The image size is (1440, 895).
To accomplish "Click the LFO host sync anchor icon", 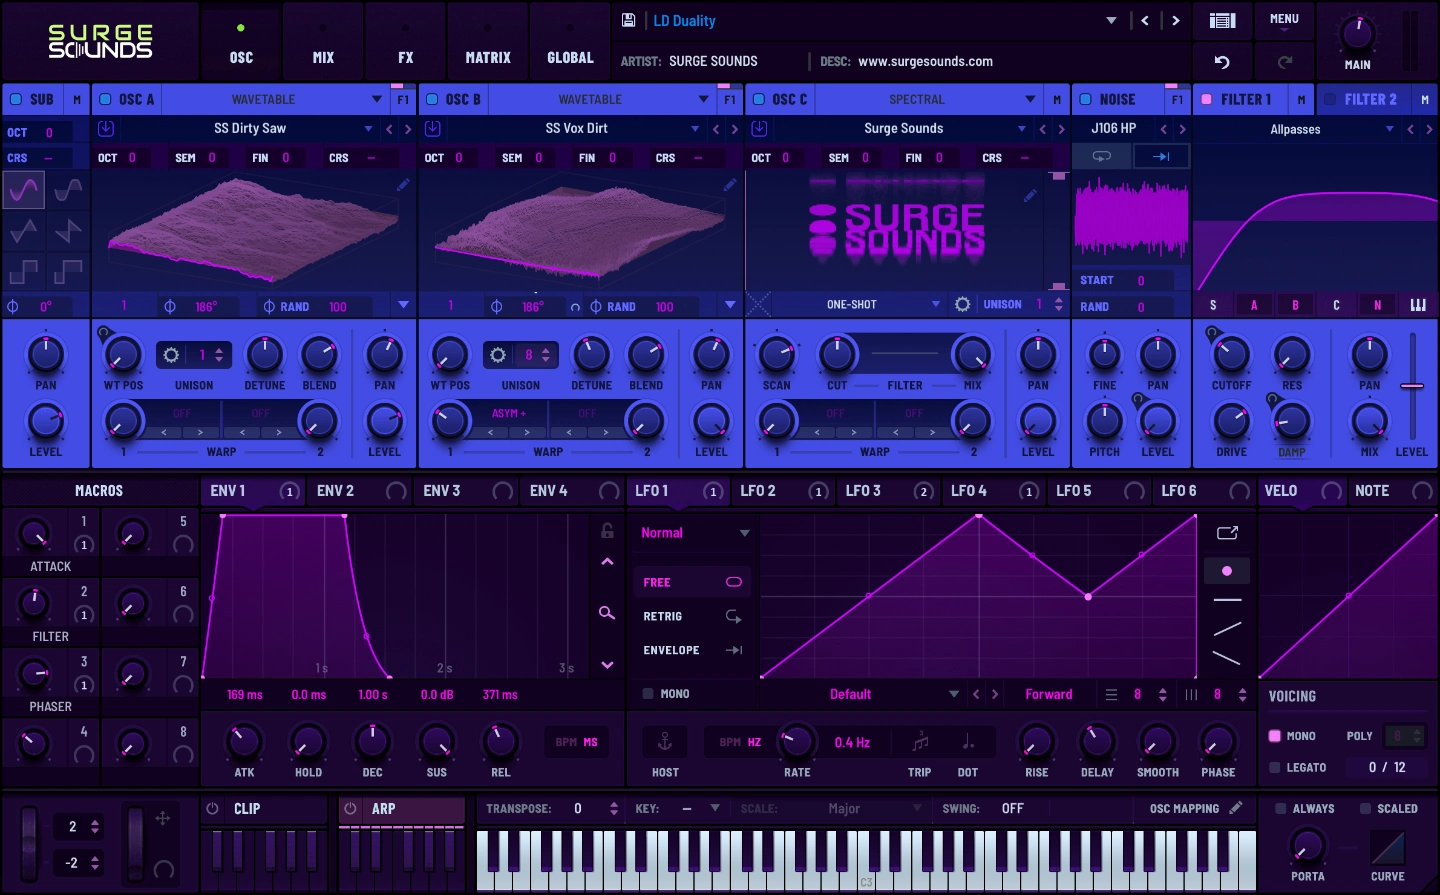I will click(664, 742).
